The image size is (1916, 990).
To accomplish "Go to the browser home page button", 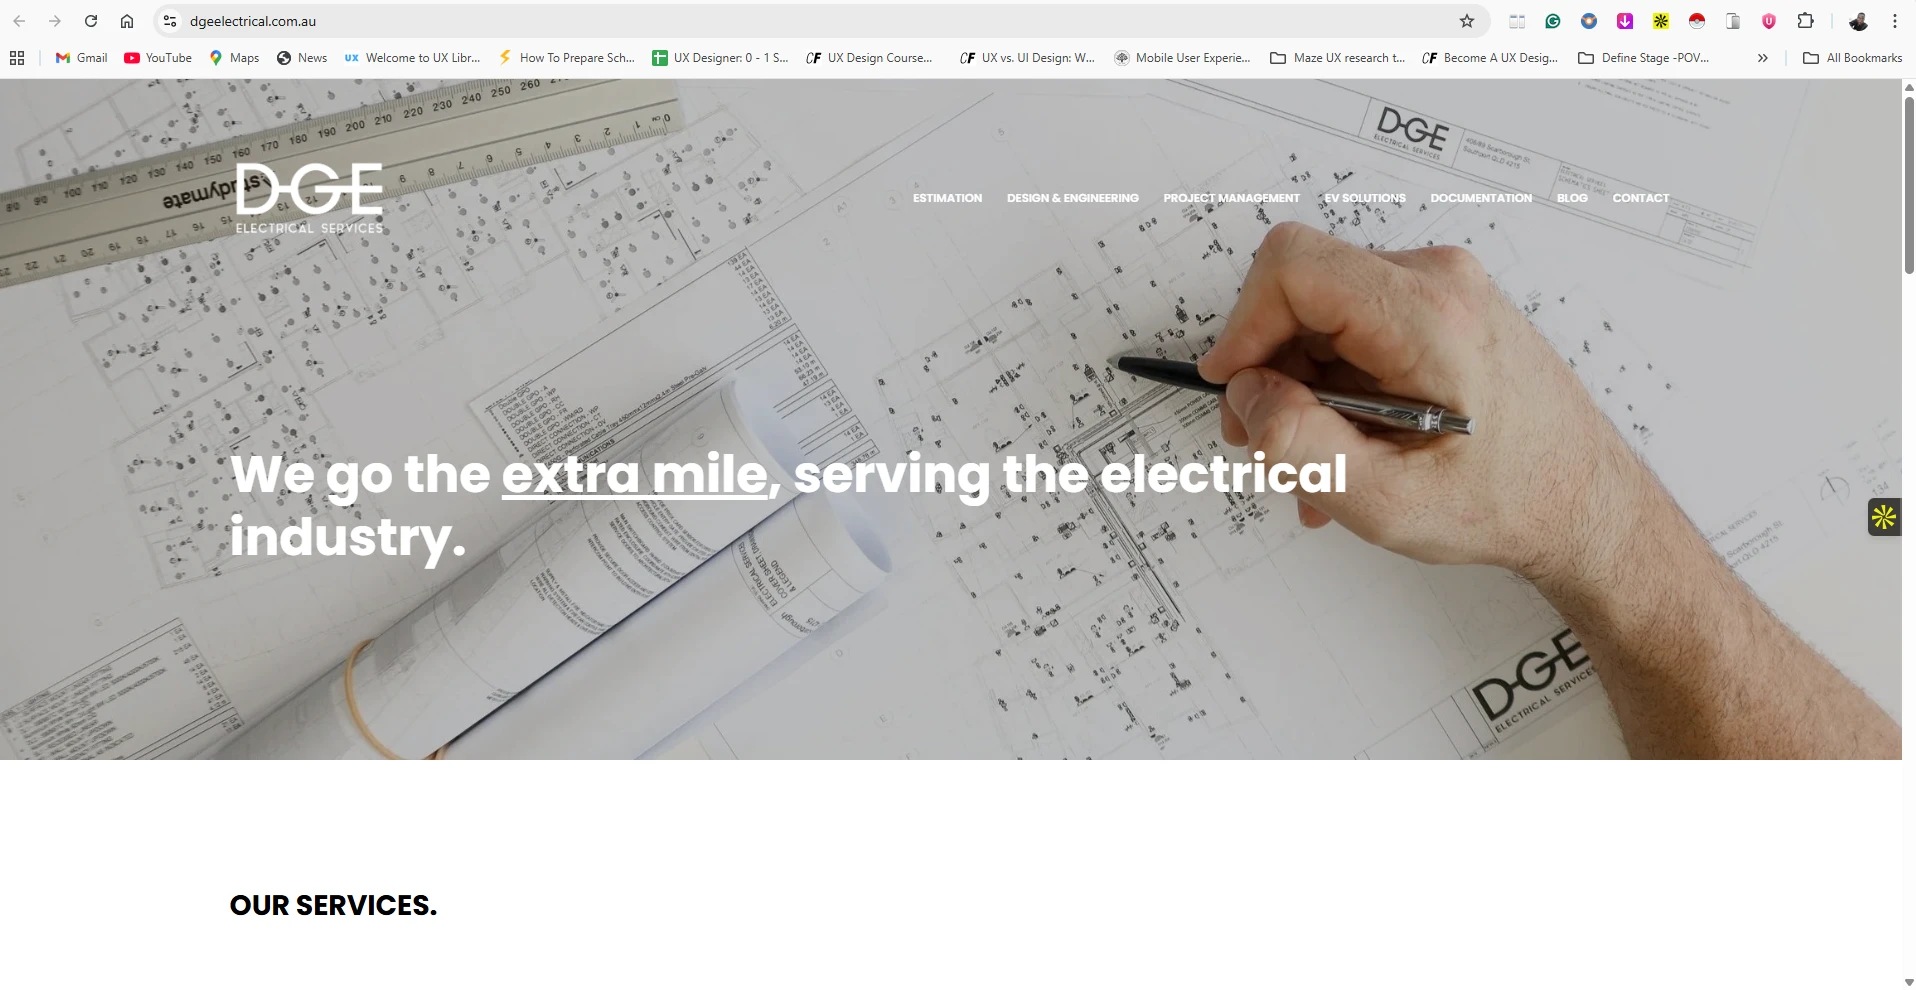I will point(127,21).
